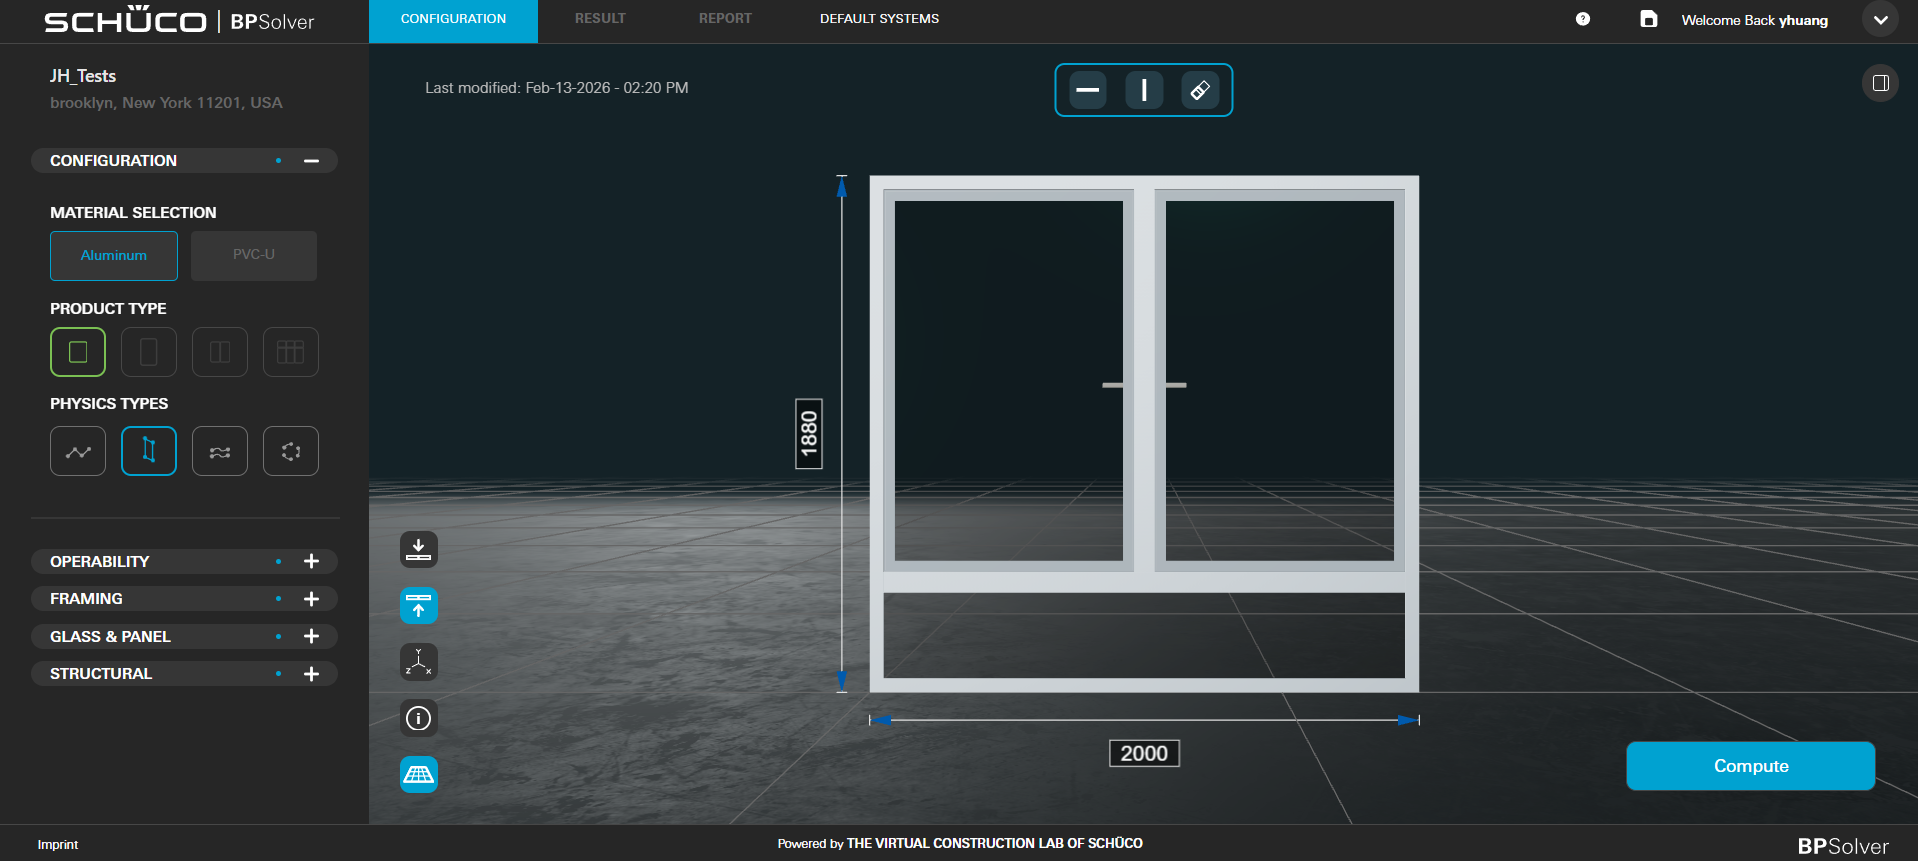Switch to the RESULT tab
The image size is (1918, 861).
point(600,19)
